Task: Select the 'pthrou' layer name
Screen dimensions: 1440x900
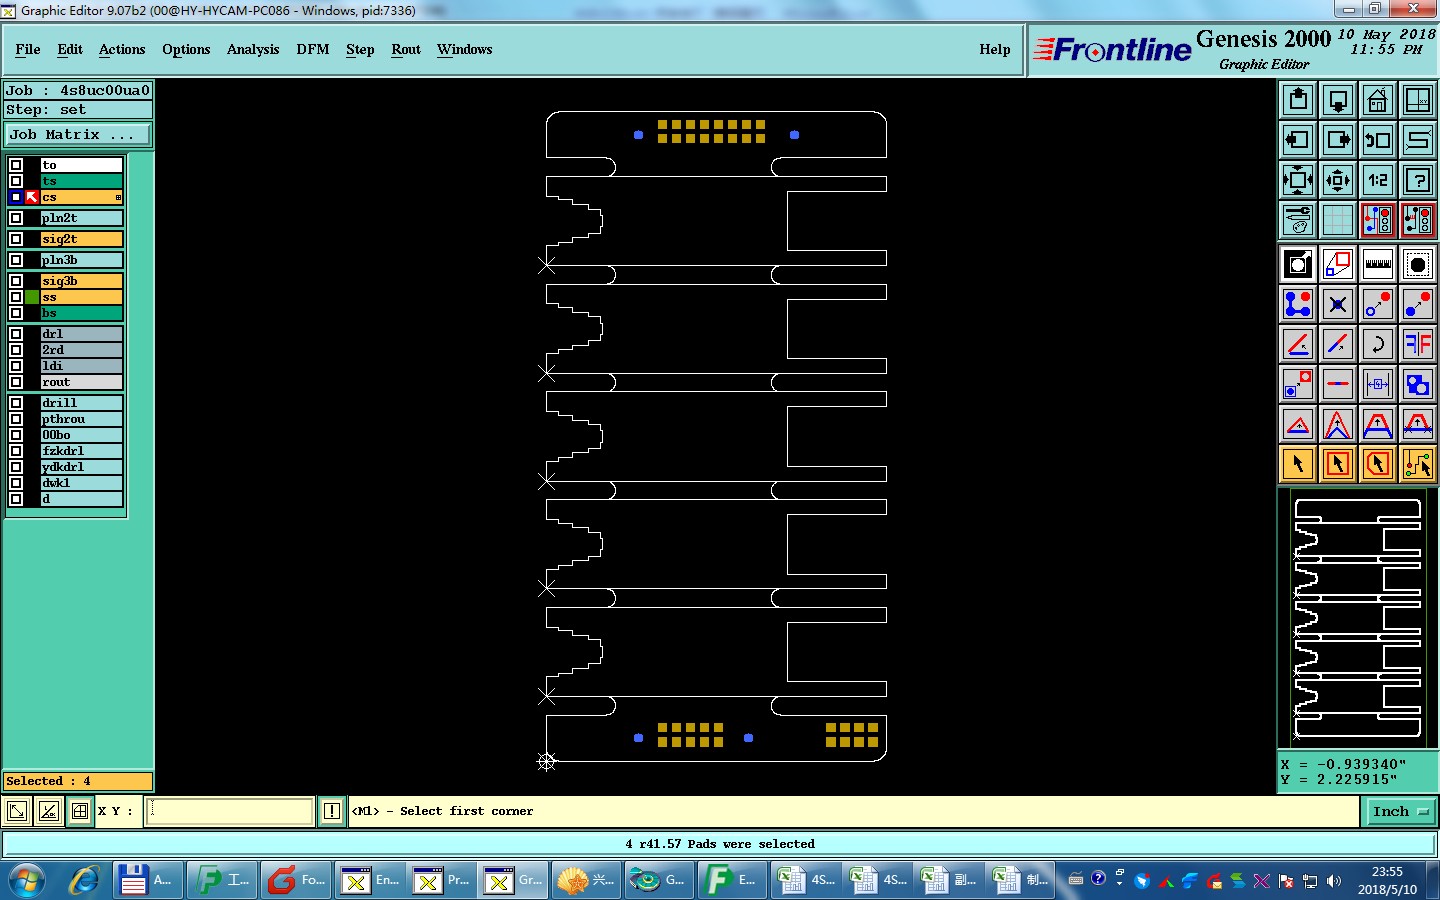Action: click(x=81, y=419)
